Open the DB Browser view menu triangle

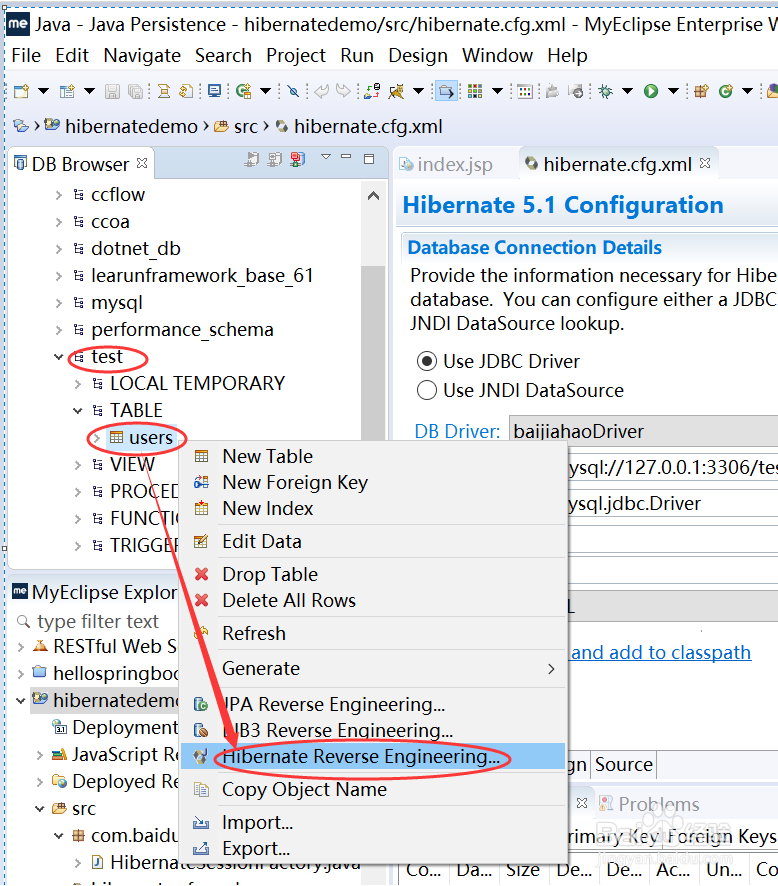pyautogui.click(x=326, y=157)
